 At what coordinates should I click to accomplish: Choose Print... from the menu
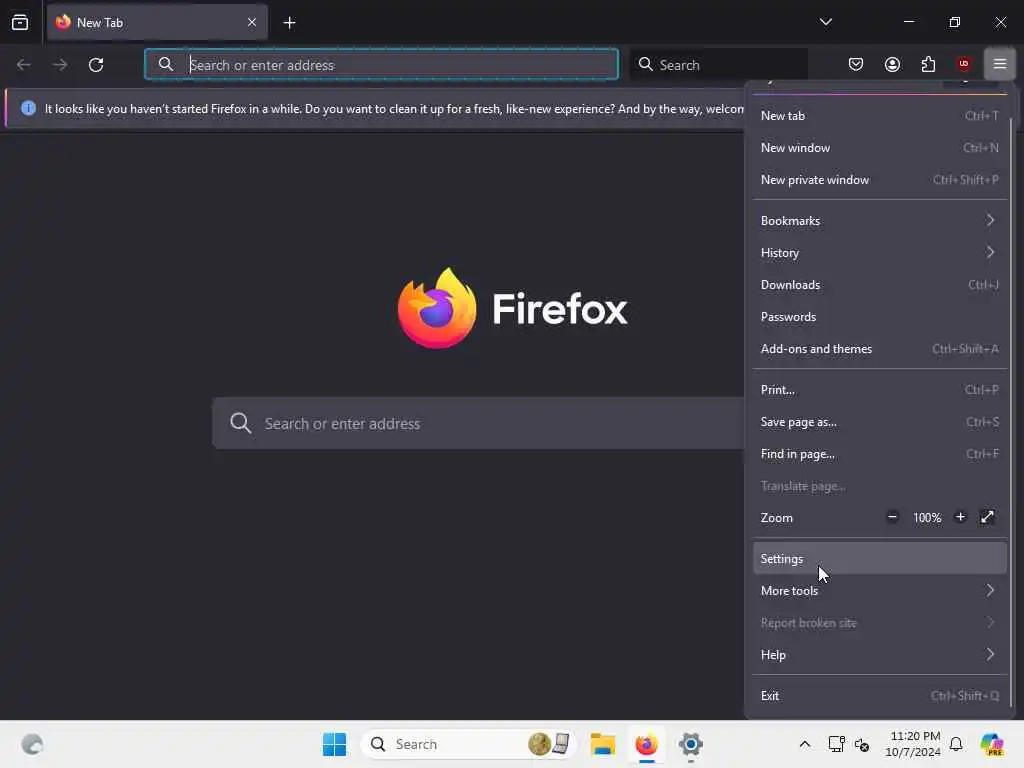(x=879, y=390)
